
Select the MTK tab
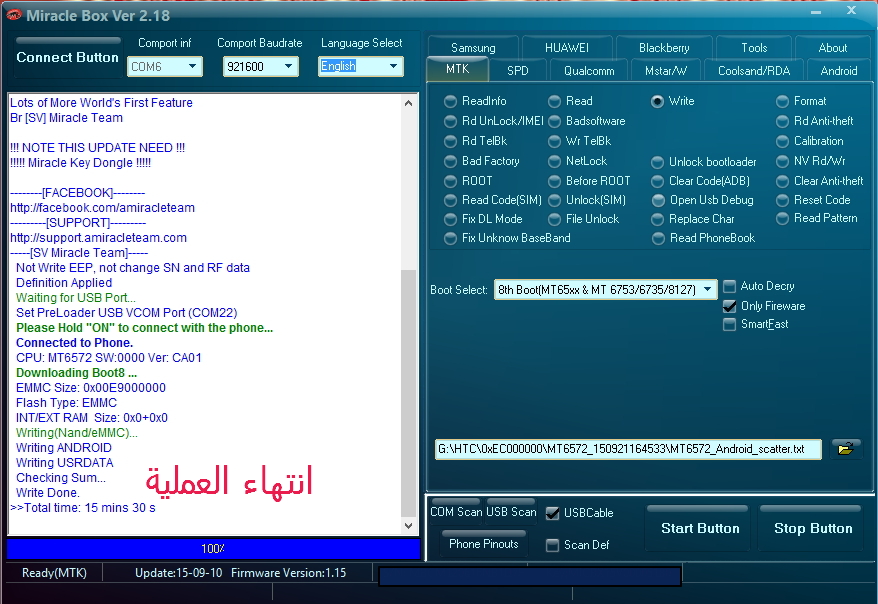[457, 69]
